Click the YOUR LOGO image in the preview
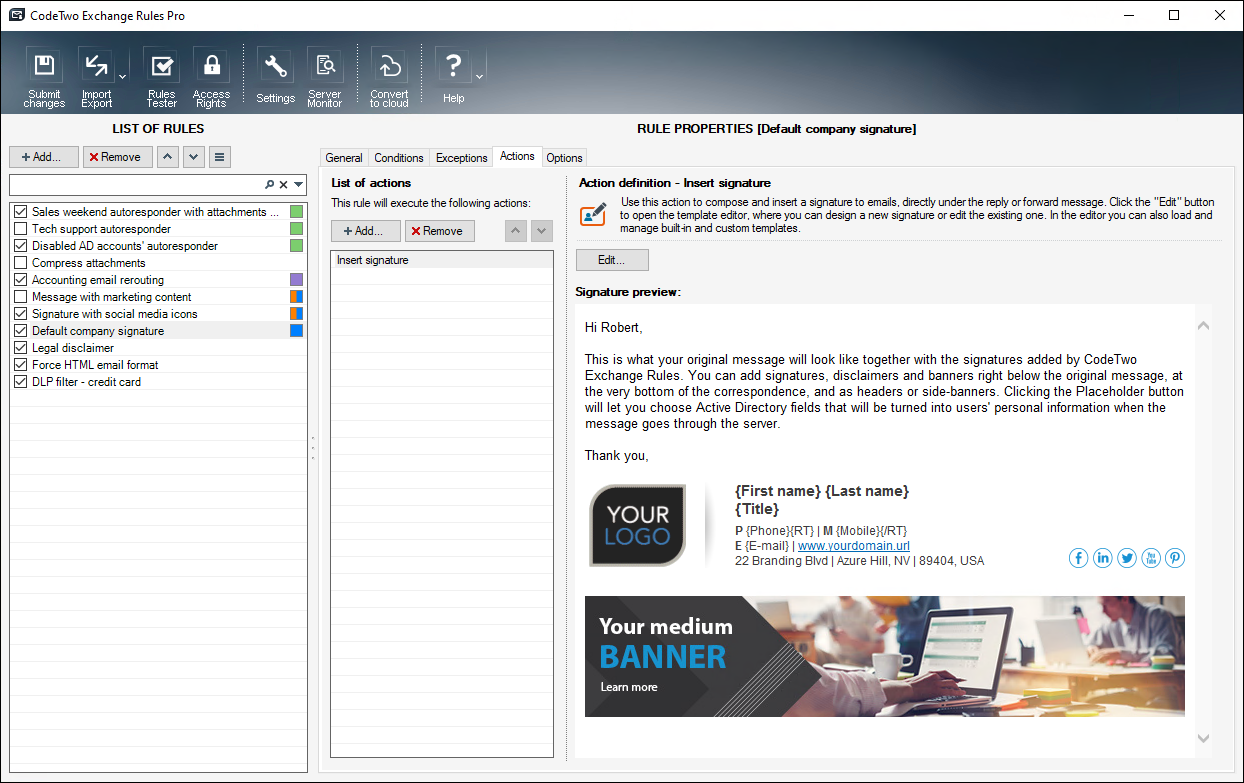The height and width of the screenshot is (783, 1244). [637, 525]
